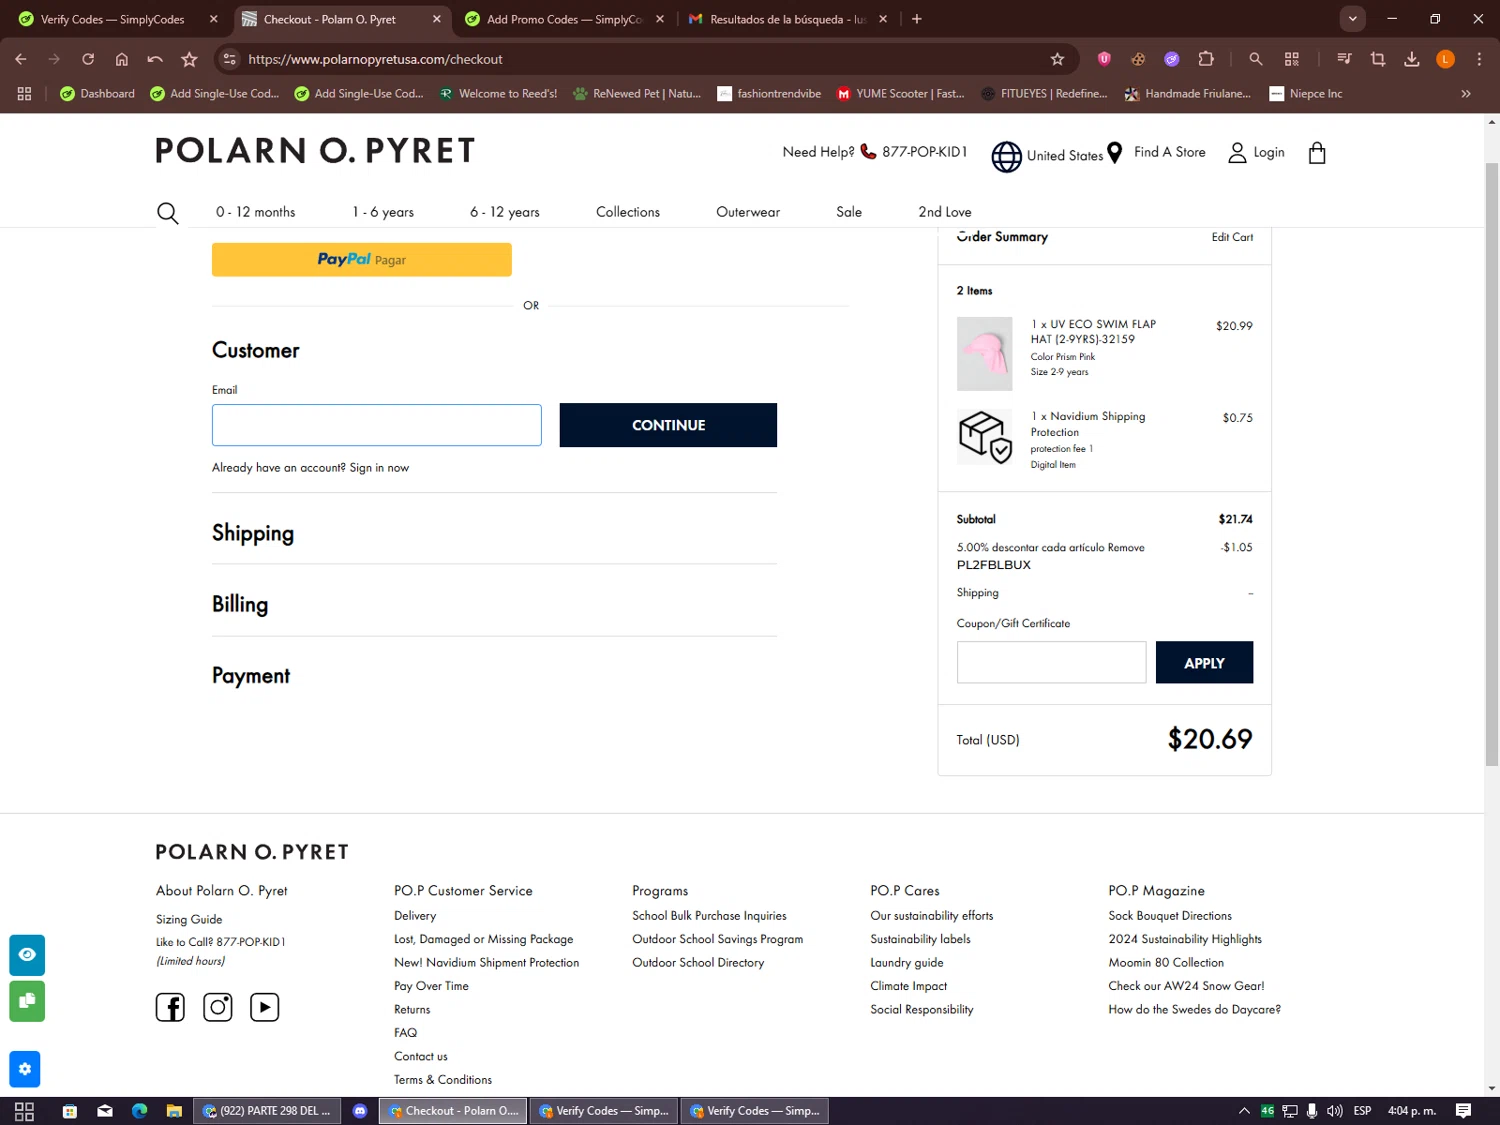Viewport: 1500px width, 1125px height.
Task: Show hidden tray icons chevron
Action: [1244, 1111]
